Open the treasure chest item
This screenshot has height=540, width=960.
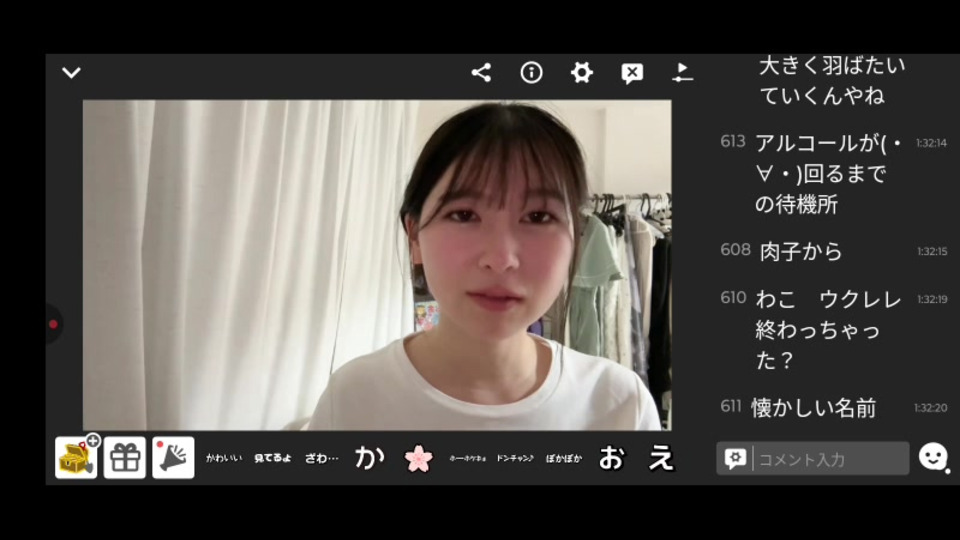click(77, 457)
